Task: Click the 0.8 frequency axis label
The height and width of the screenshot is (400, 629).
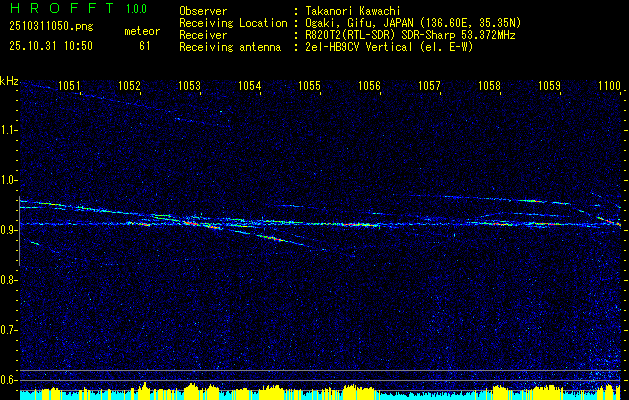Action: [7, 280]
